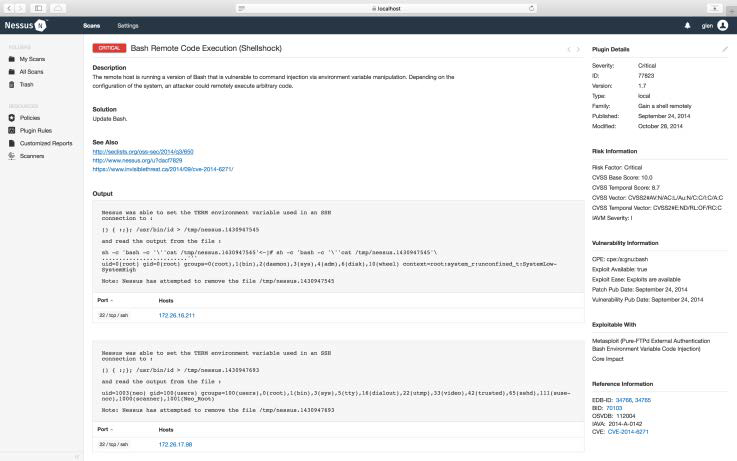The height and width of the screenshot is (461, 737).
Task: Click the Family Gain a shell remotely value
Action: click(x=665, y=106)
